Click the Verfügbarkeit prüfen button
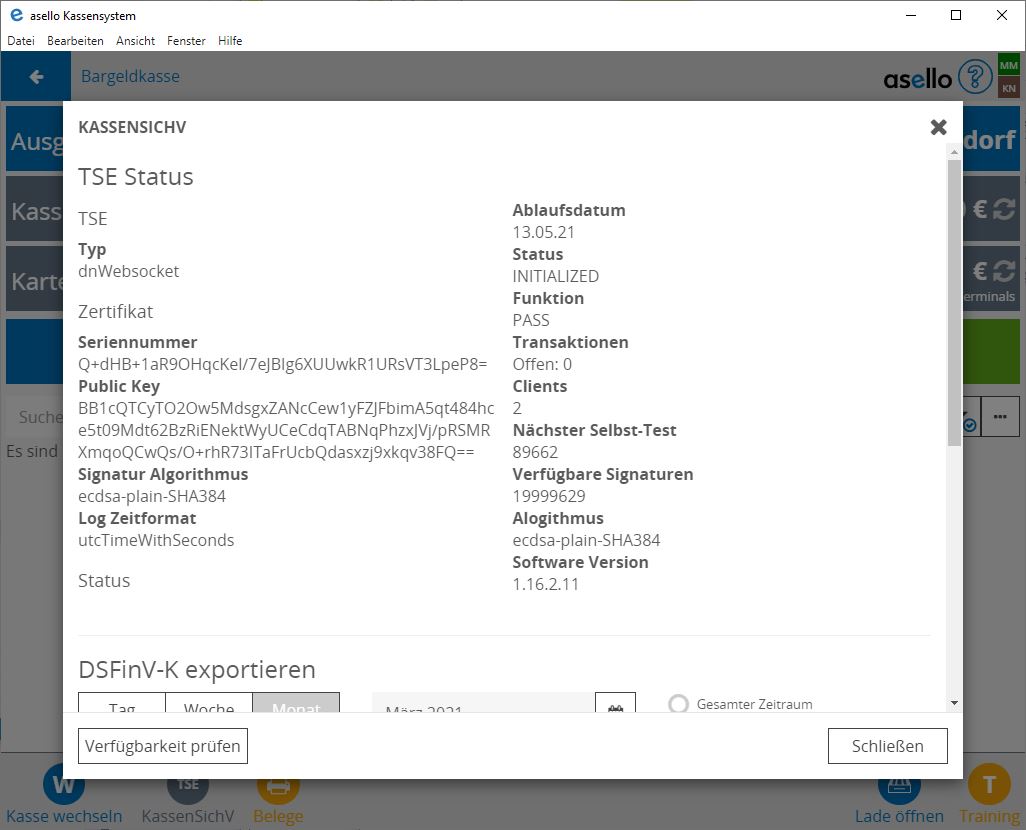1026x830 pixels. pos(162,746)
